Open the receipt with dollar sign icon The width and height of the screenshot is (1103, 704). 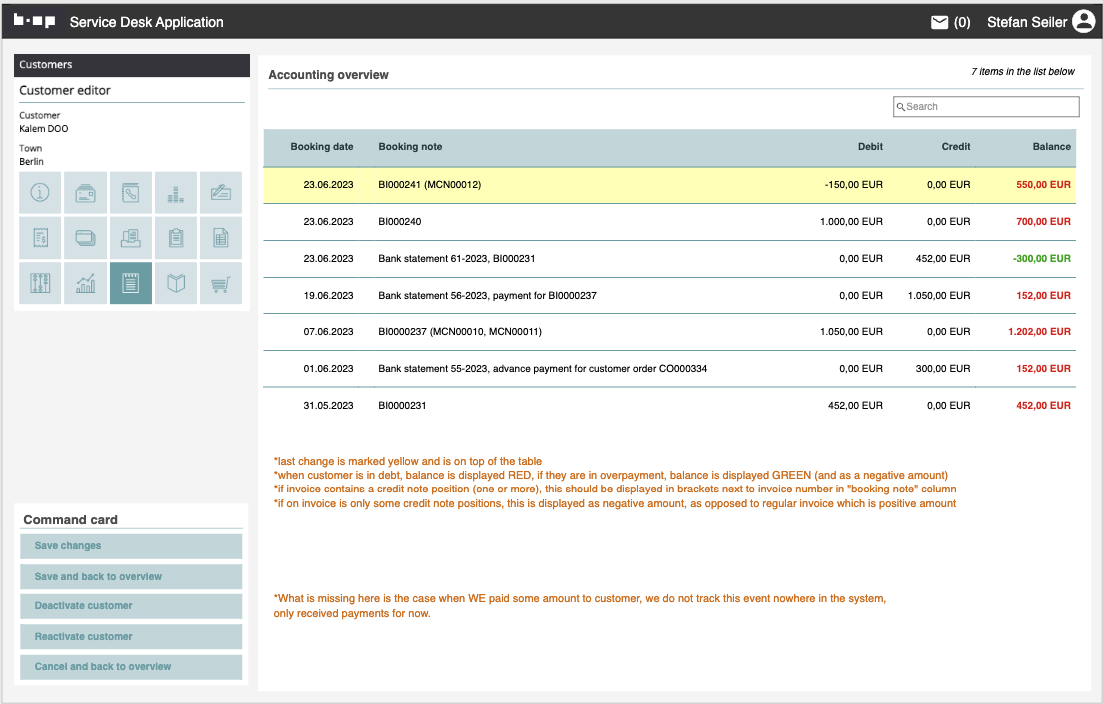click(x=40, y=238)
